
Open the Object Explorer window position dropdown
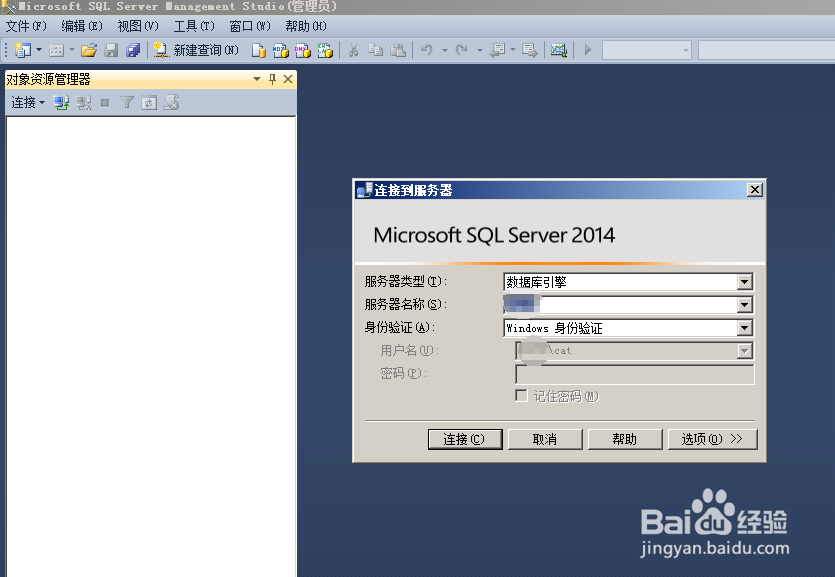[x=257, y=79]
